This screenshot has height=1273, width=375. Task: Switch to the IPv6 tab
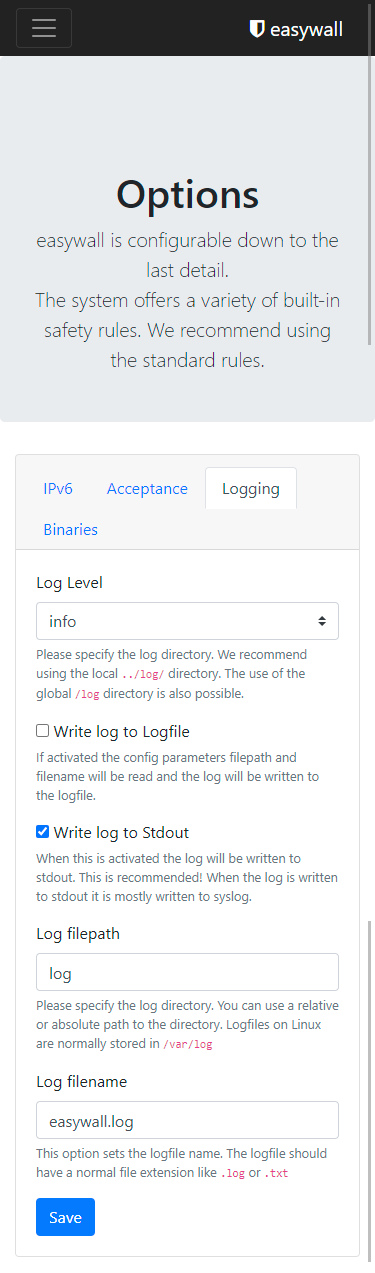pyautogui.click(x=58, y=489)
